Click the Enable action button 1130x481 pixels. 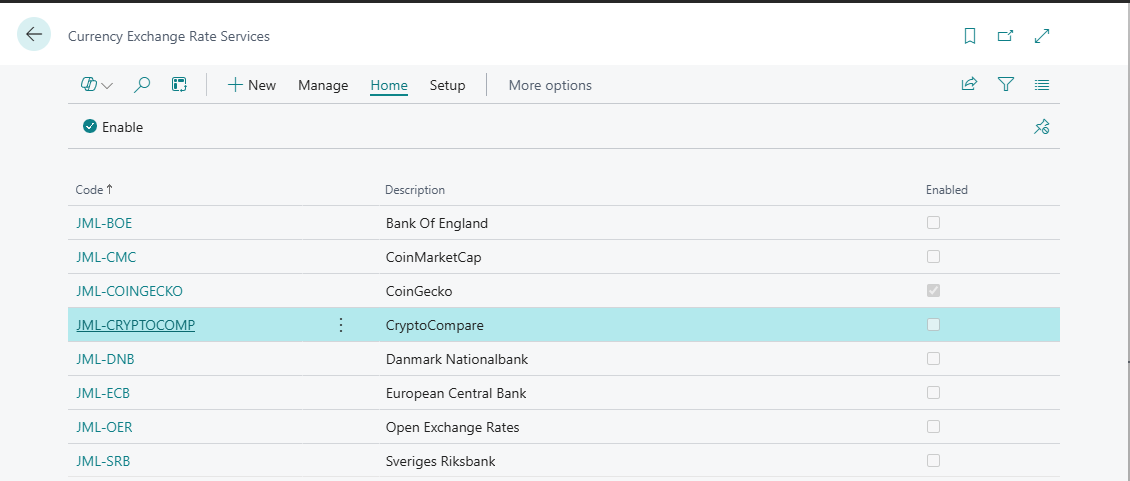point(113,127)
